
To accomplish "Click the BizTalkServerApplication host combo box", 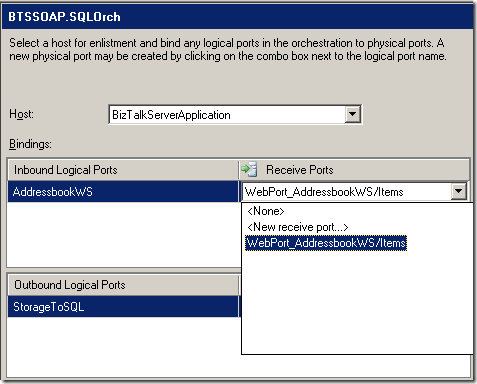I will [x=235, y=115].
